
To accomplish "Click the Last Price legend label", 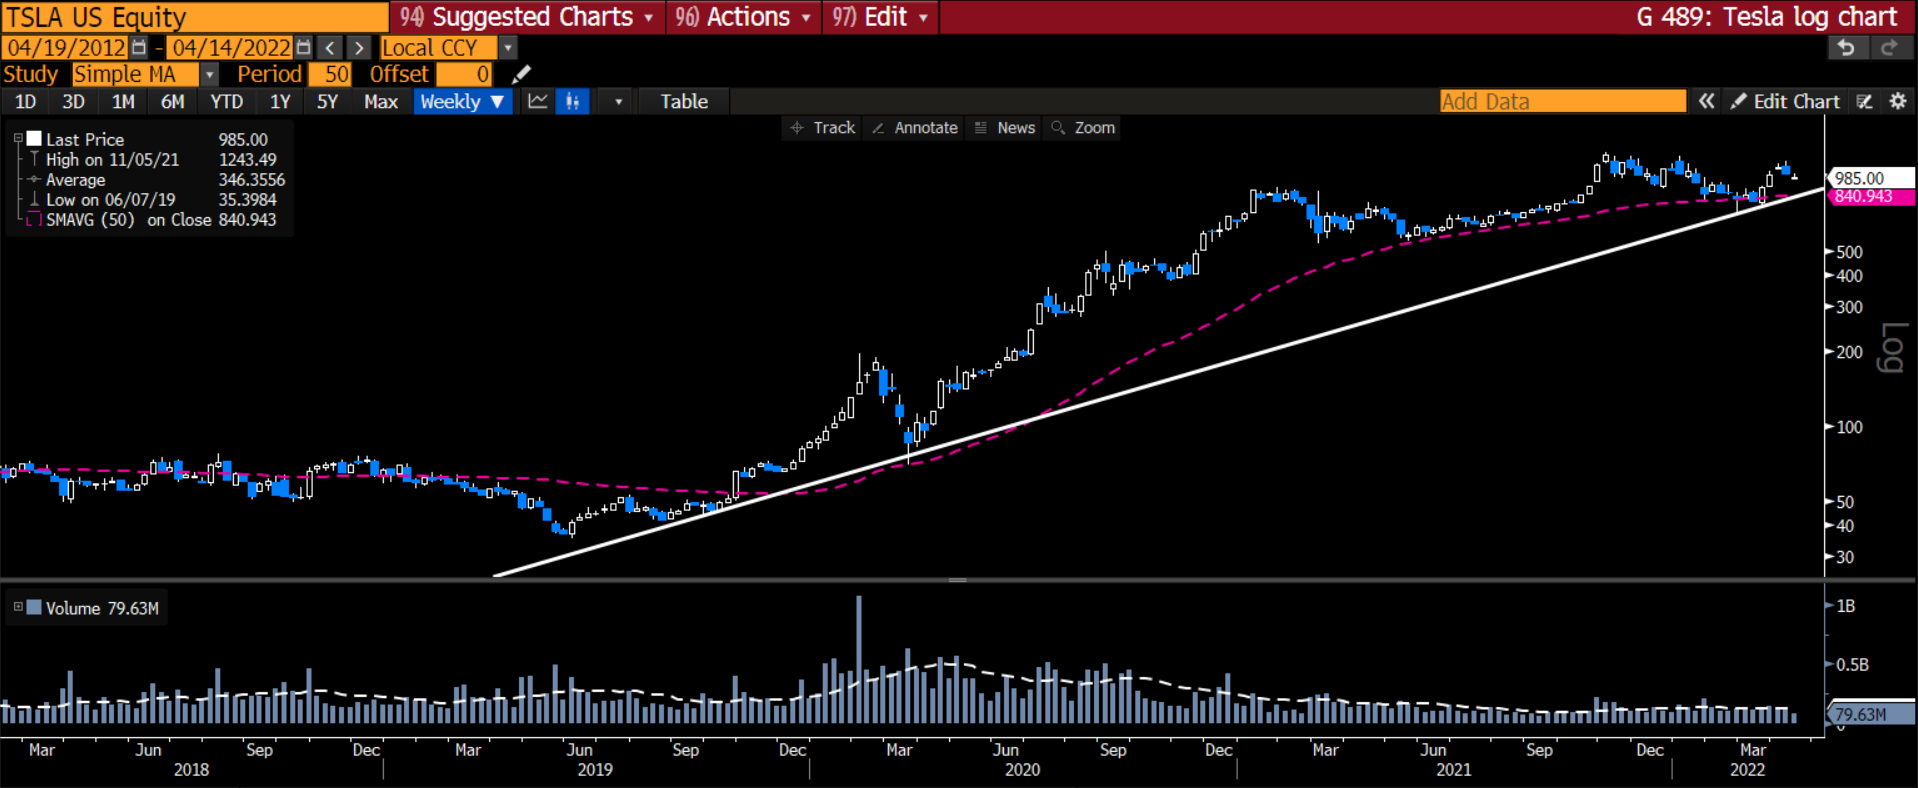I will tap(85, 139).
